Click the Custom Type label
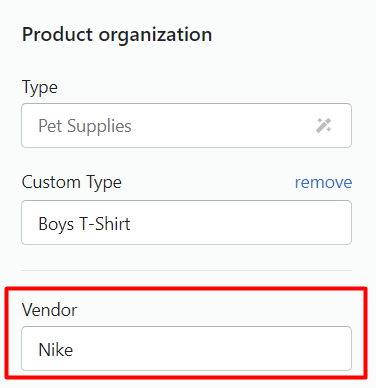The width and height of the screenshot is (376, 388). click(x=72, y=183)
